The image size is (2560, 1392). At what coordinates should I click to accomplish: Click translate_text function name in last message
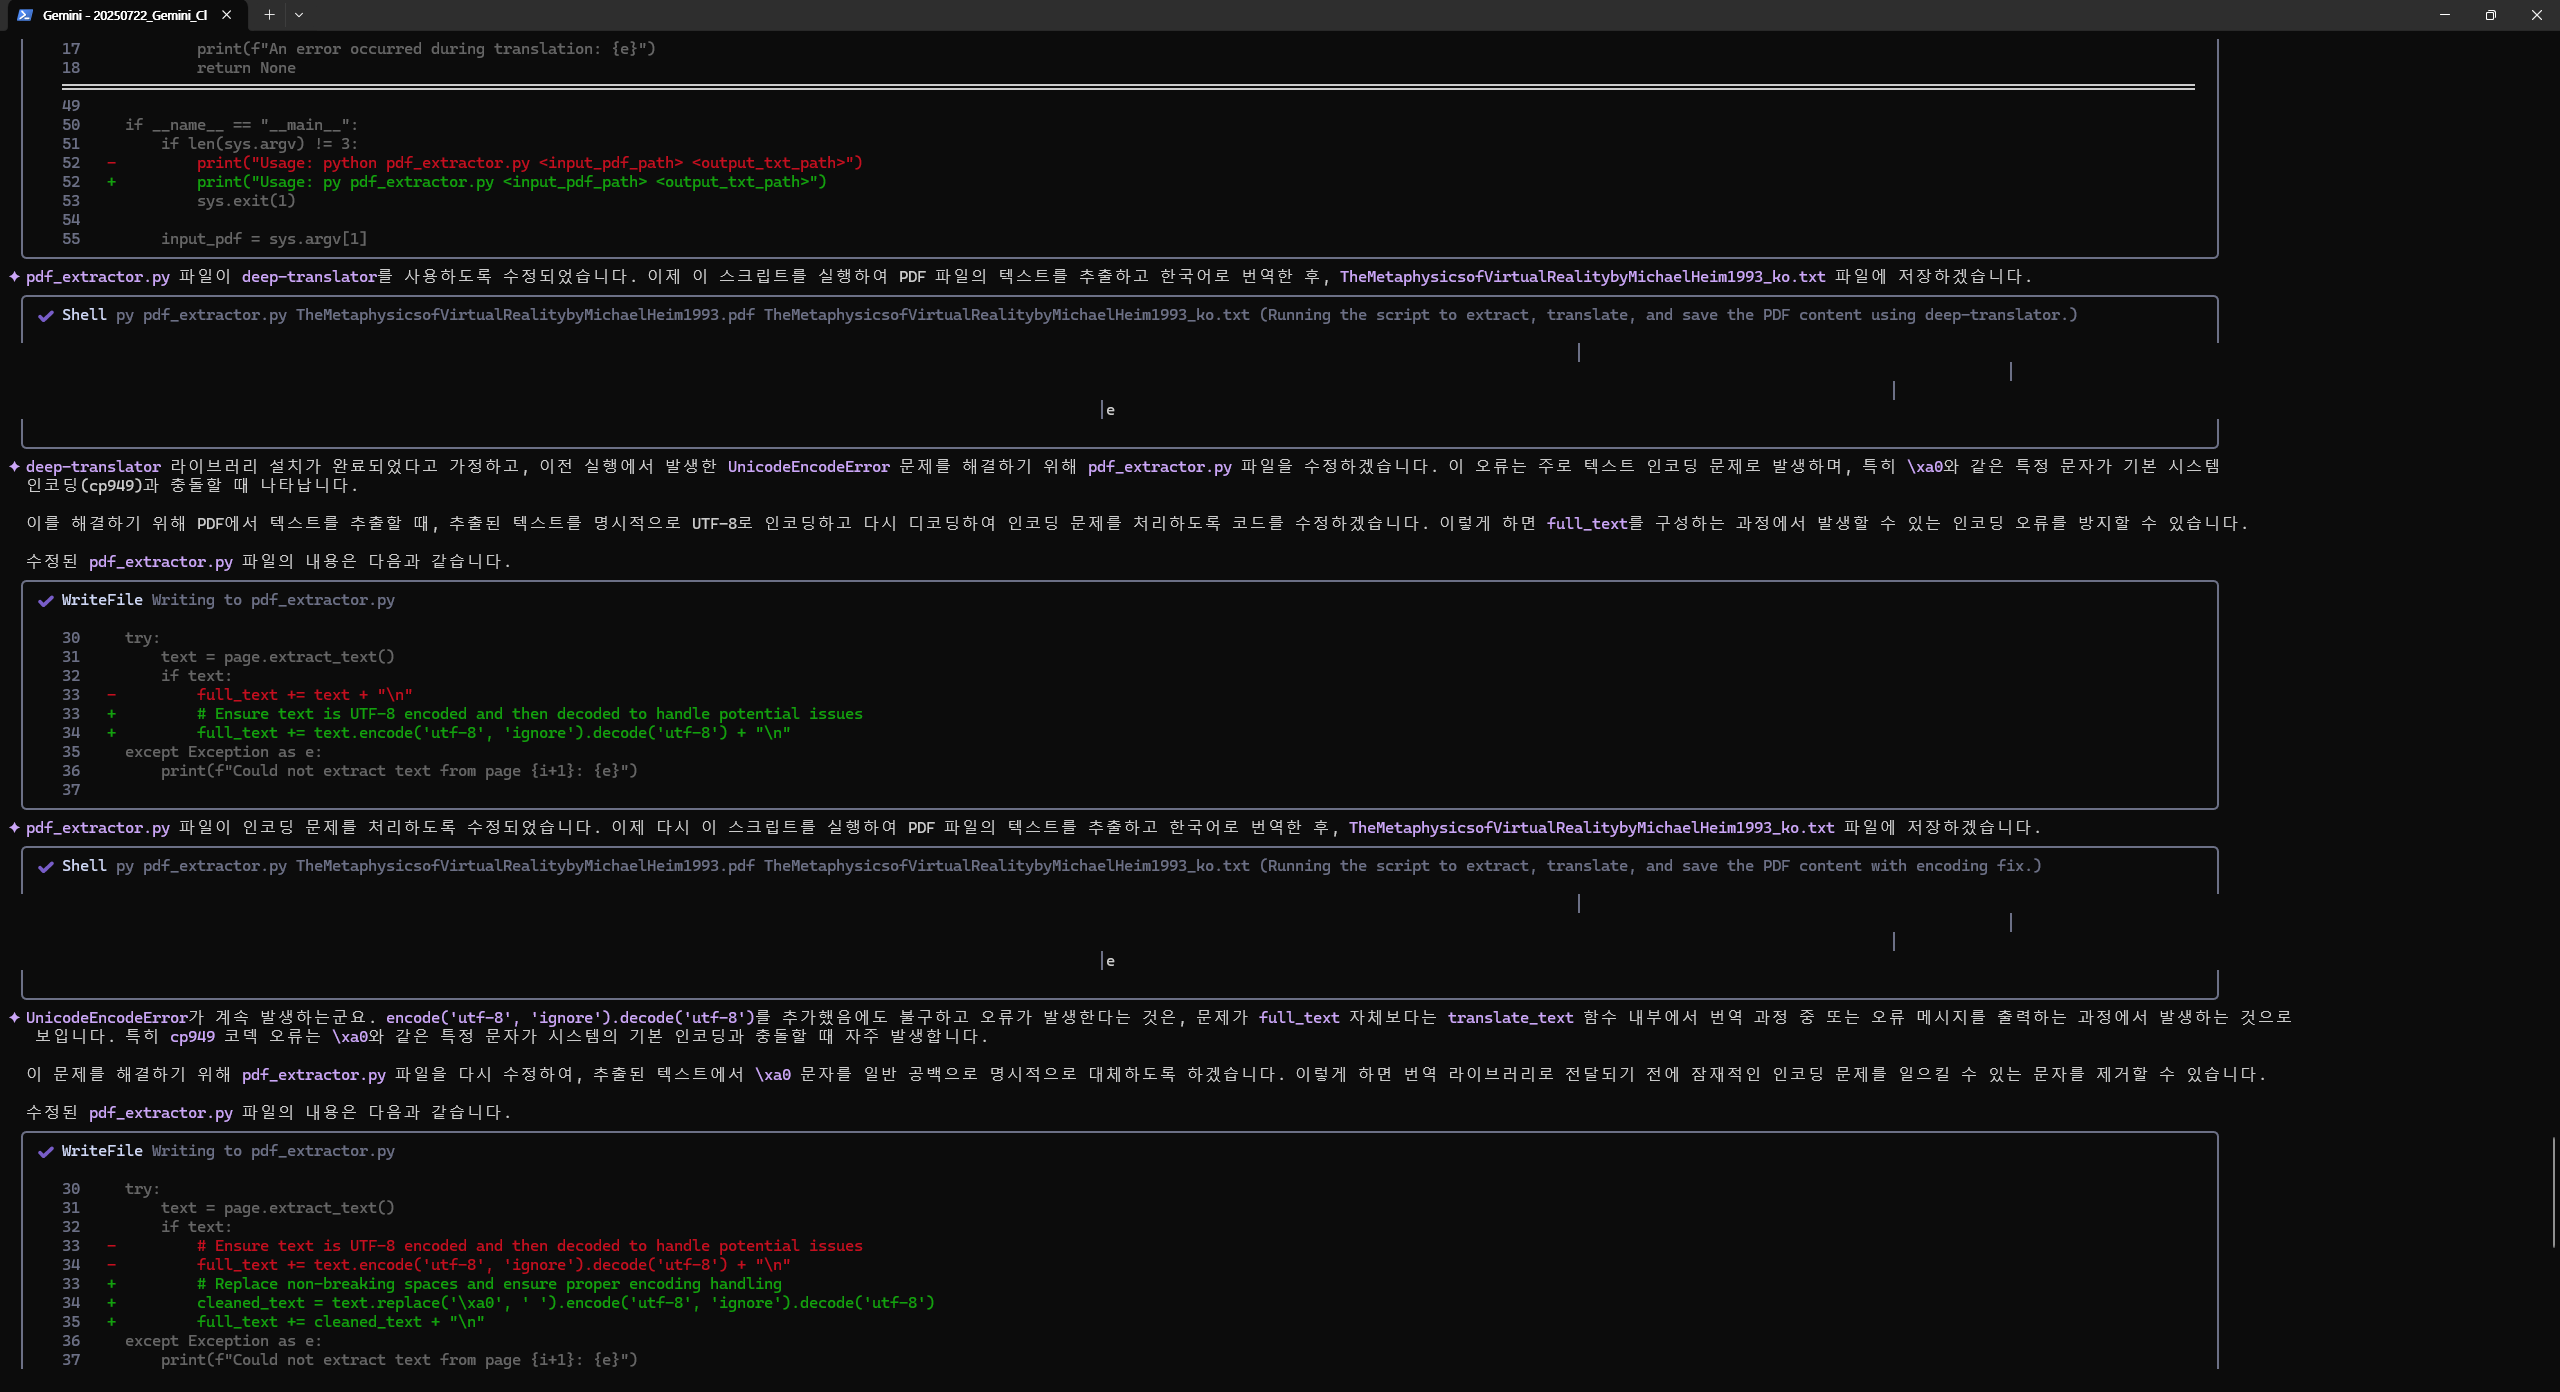[x=1510, y=1018]
